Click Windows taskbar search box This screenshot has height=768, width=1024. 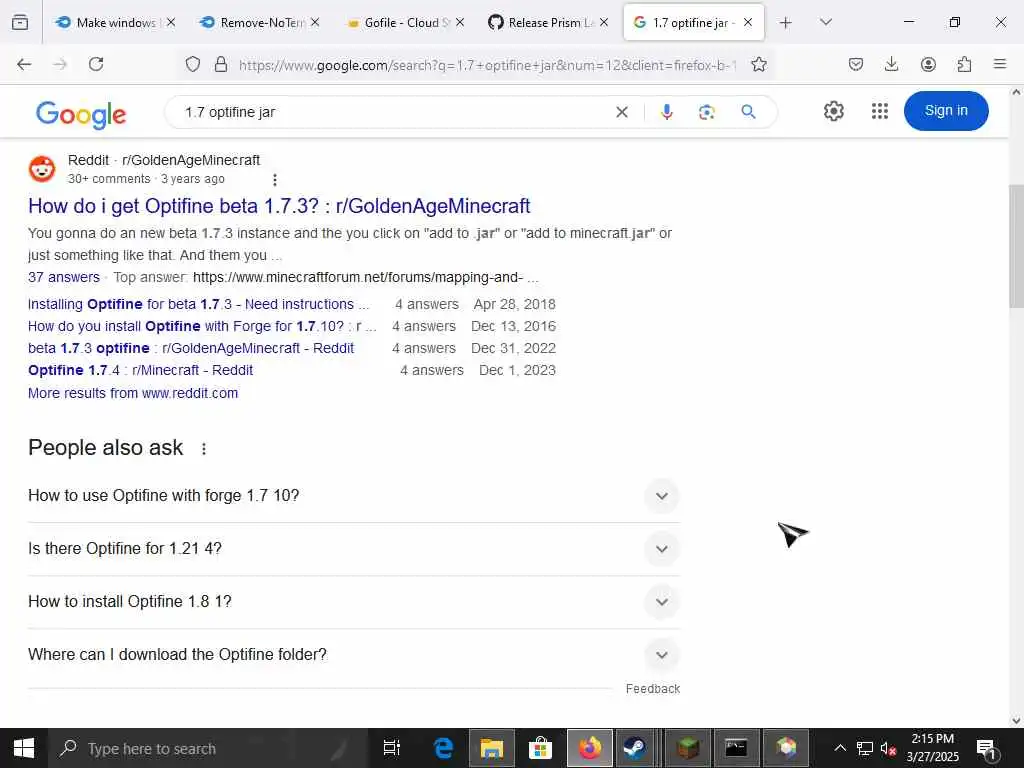click(x=210, y=748)
